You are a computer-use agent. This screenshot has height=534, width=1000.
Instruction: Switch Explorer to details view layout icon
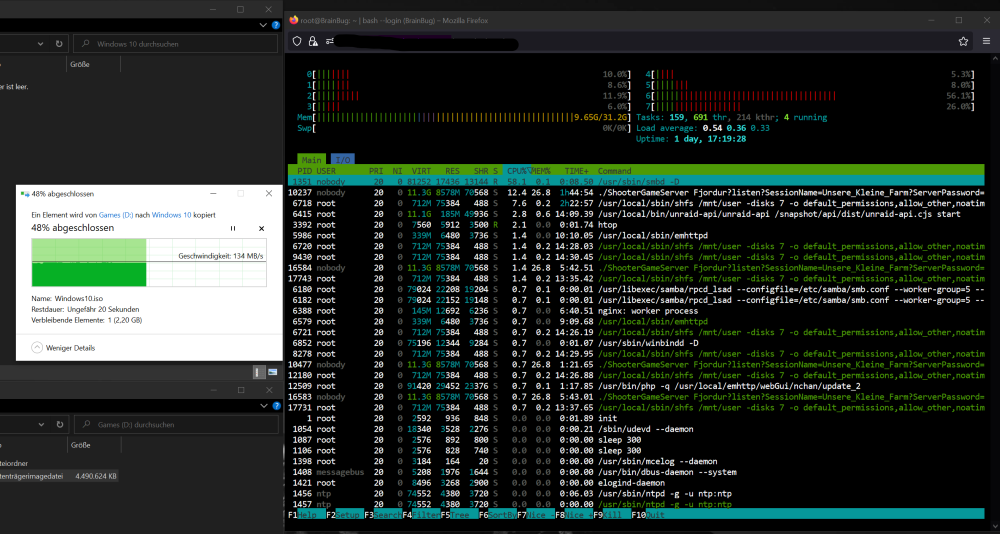258,372
